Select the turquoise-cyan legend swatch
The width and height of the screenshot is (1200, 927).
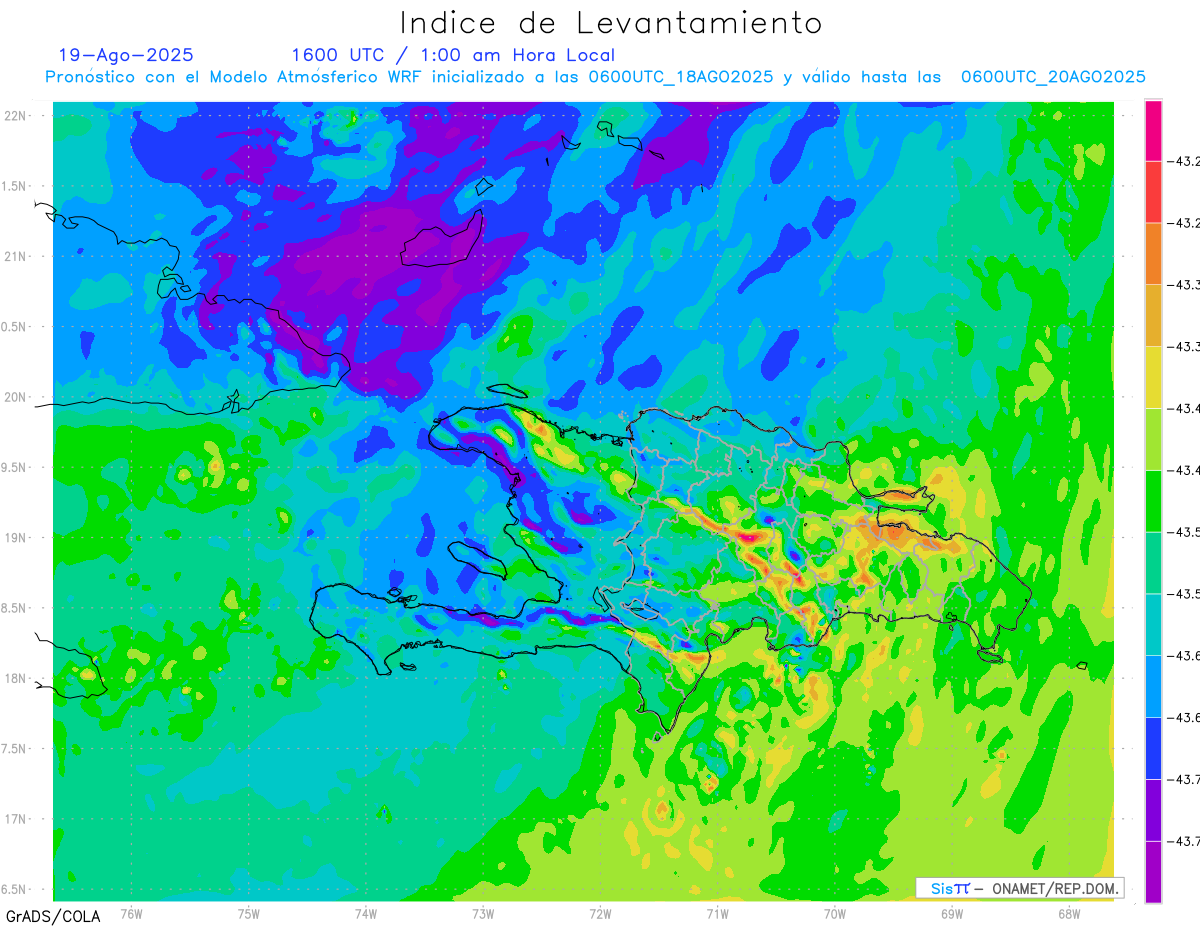click(x=1153, y=624)
